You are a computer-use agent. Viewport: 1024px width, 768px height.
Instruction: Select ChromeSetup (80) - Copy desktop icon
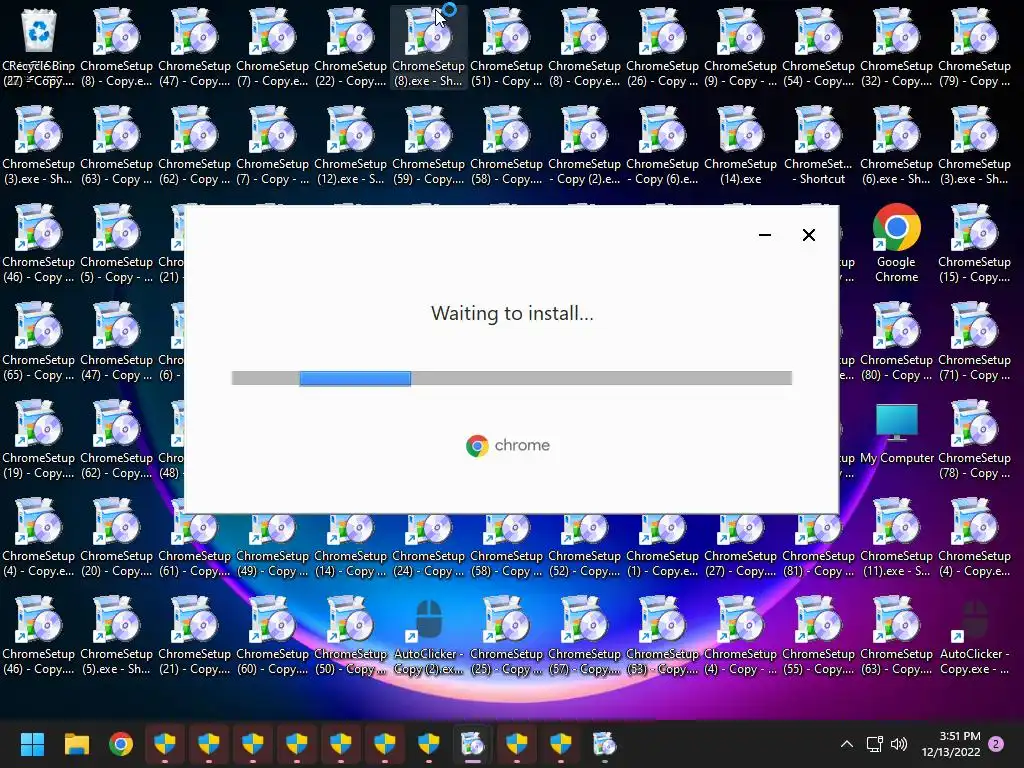pos(896,342)
